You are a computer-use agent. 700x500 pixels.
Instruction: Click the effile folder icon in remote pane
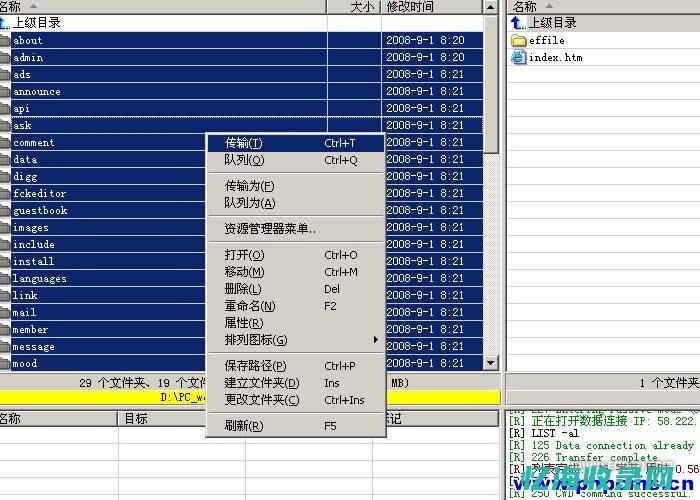click(x=518, y=41)
